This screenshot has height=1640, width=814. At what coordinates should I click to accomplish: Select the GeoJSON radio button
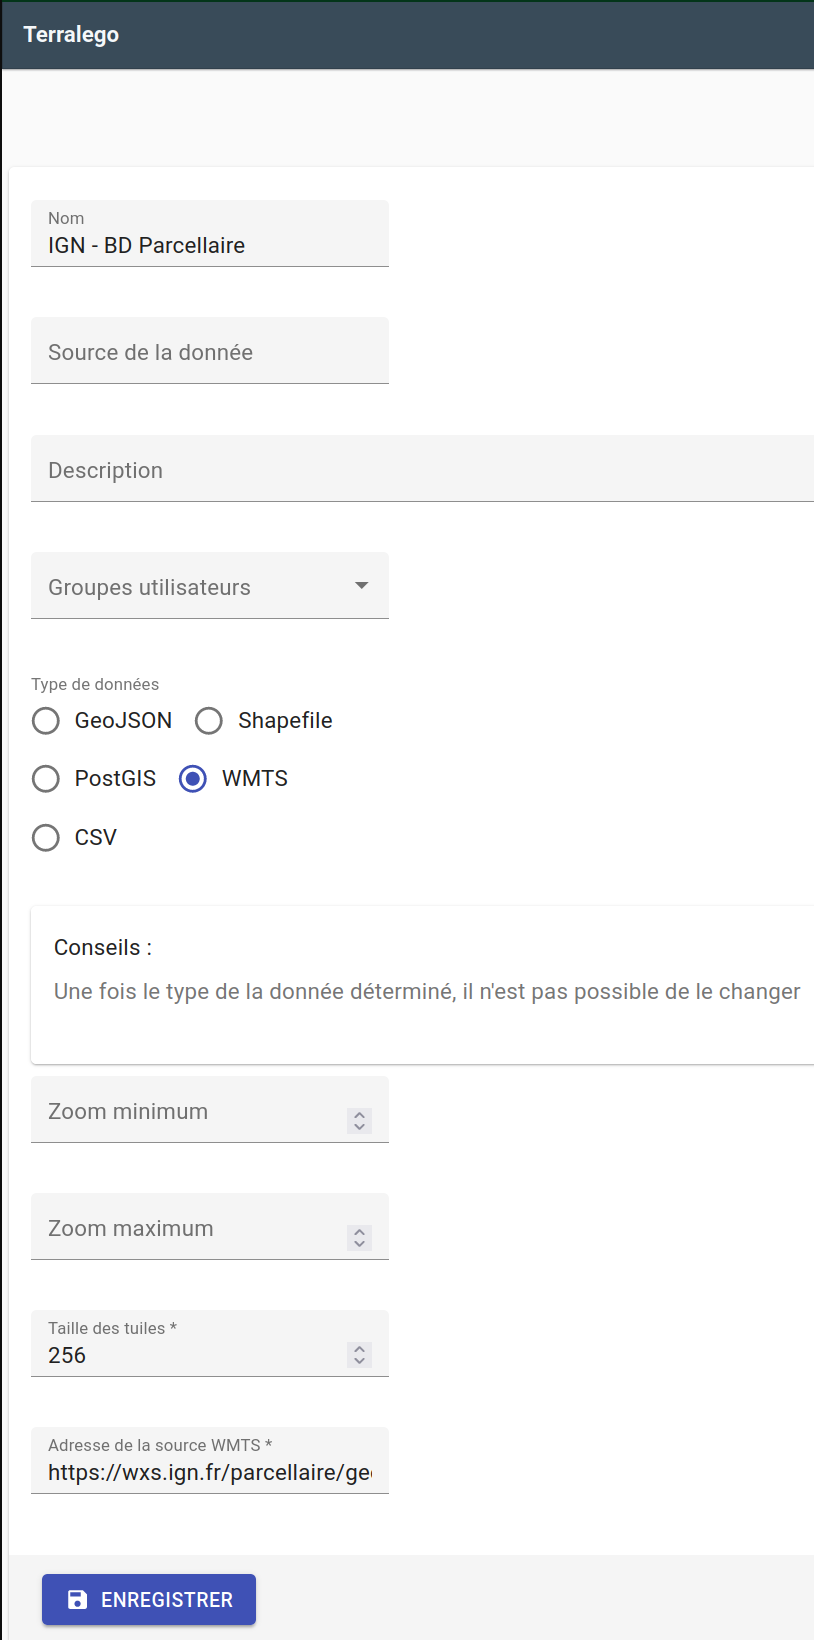pyautogui.click(x=46, y=721)
